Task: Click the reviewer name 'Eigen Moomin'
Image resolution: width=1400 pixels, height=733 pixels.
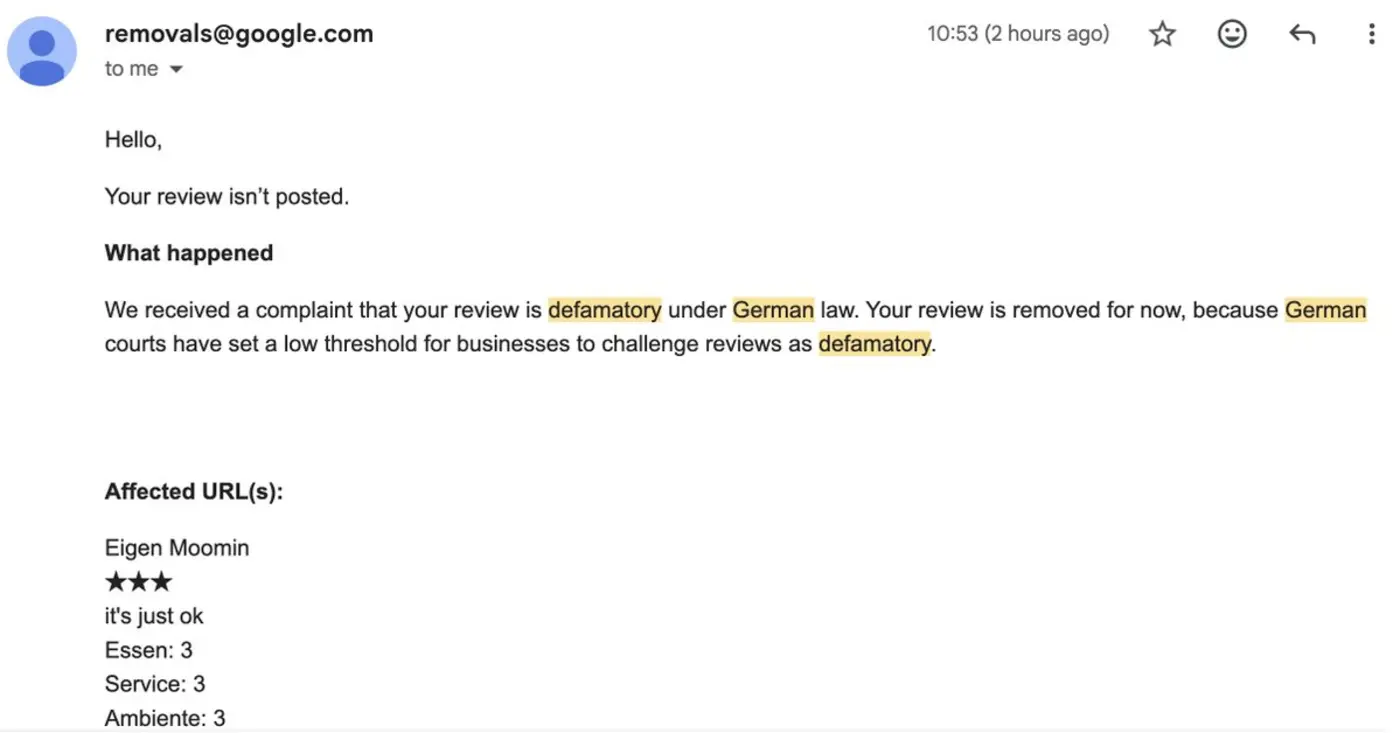Action: (x=177, y=548)
